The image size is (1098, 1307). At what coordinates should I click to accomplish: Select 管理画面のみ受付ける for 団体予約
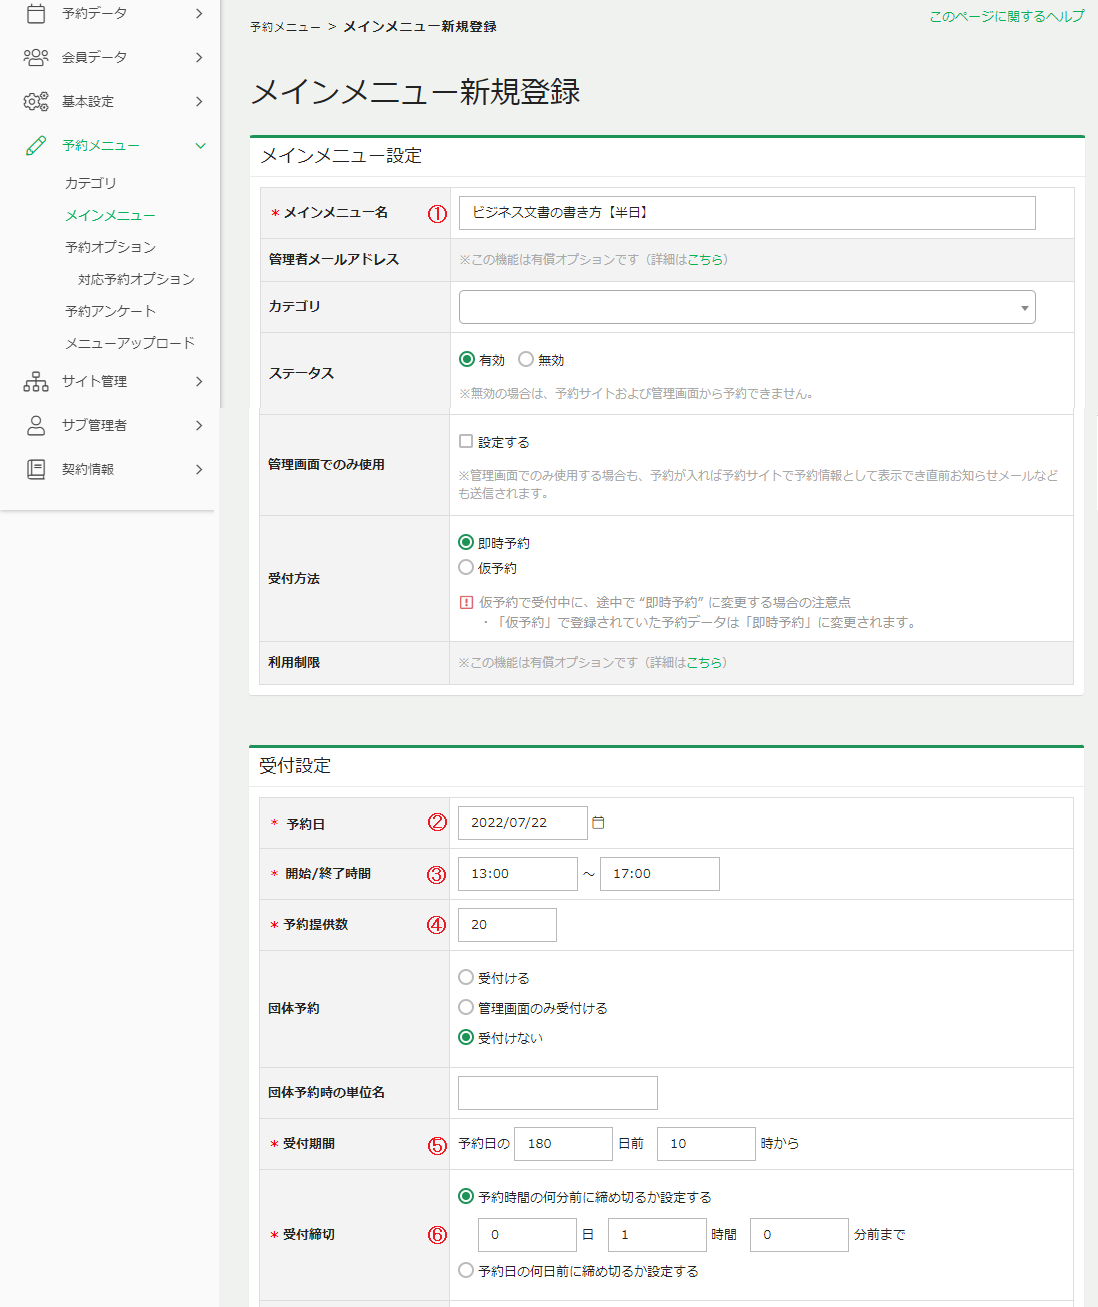466,1007
